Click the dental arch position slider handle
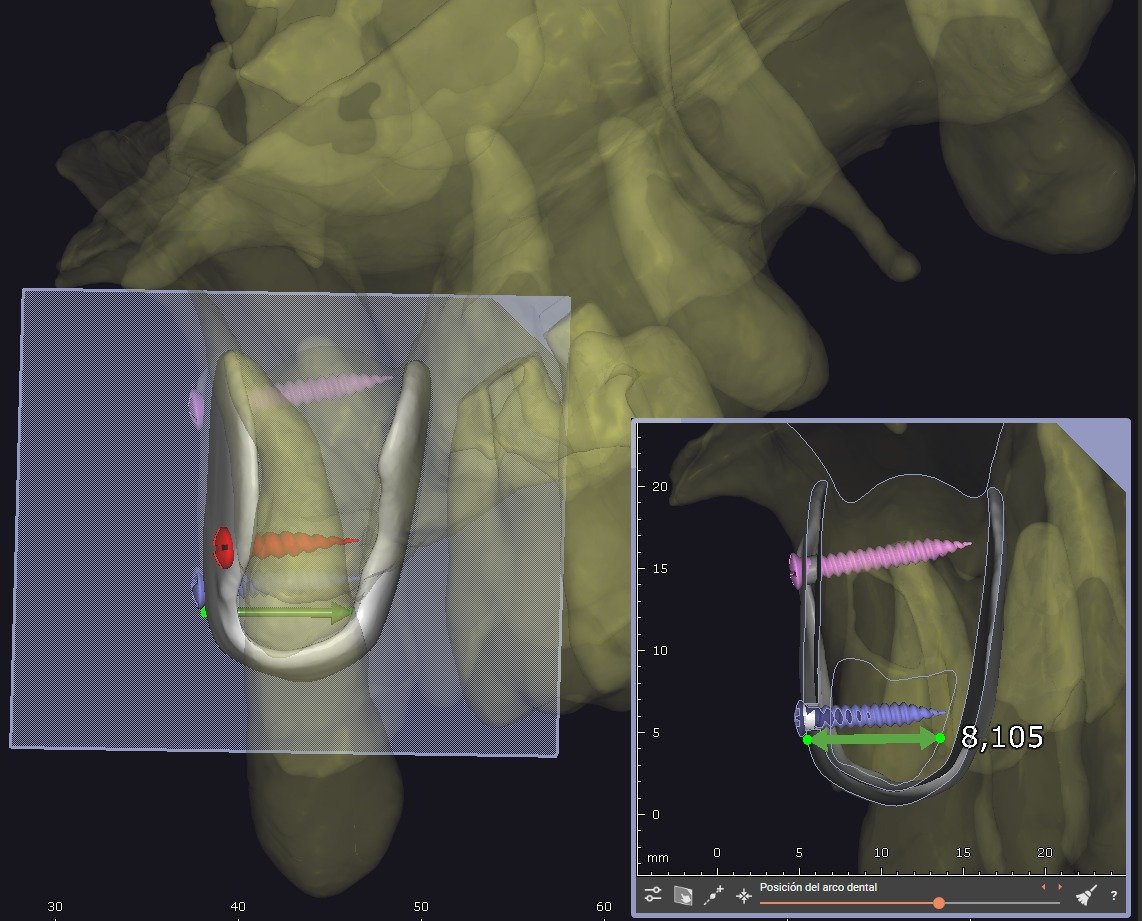1142x921 pixels. pyautogui.click(x=938, y=903)
